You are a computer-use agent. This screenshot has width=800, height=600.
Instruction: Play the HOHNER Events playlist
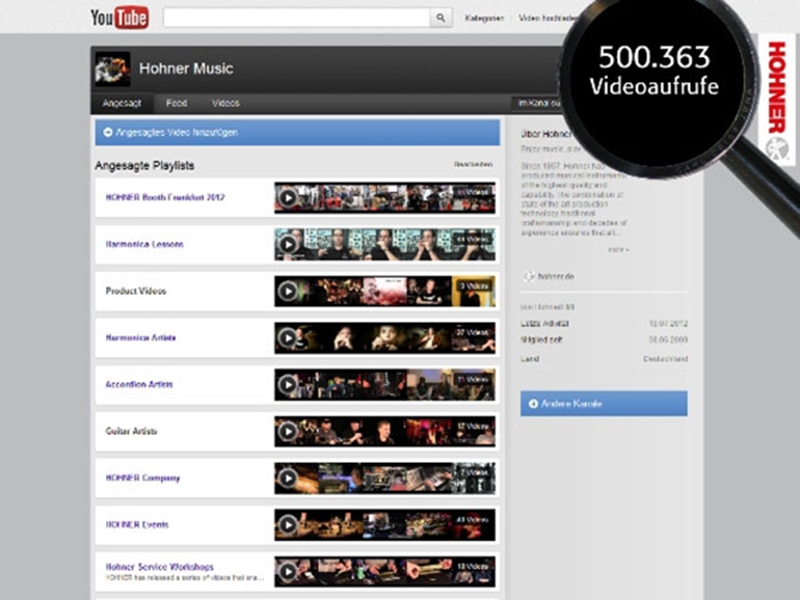click(288, 525)
